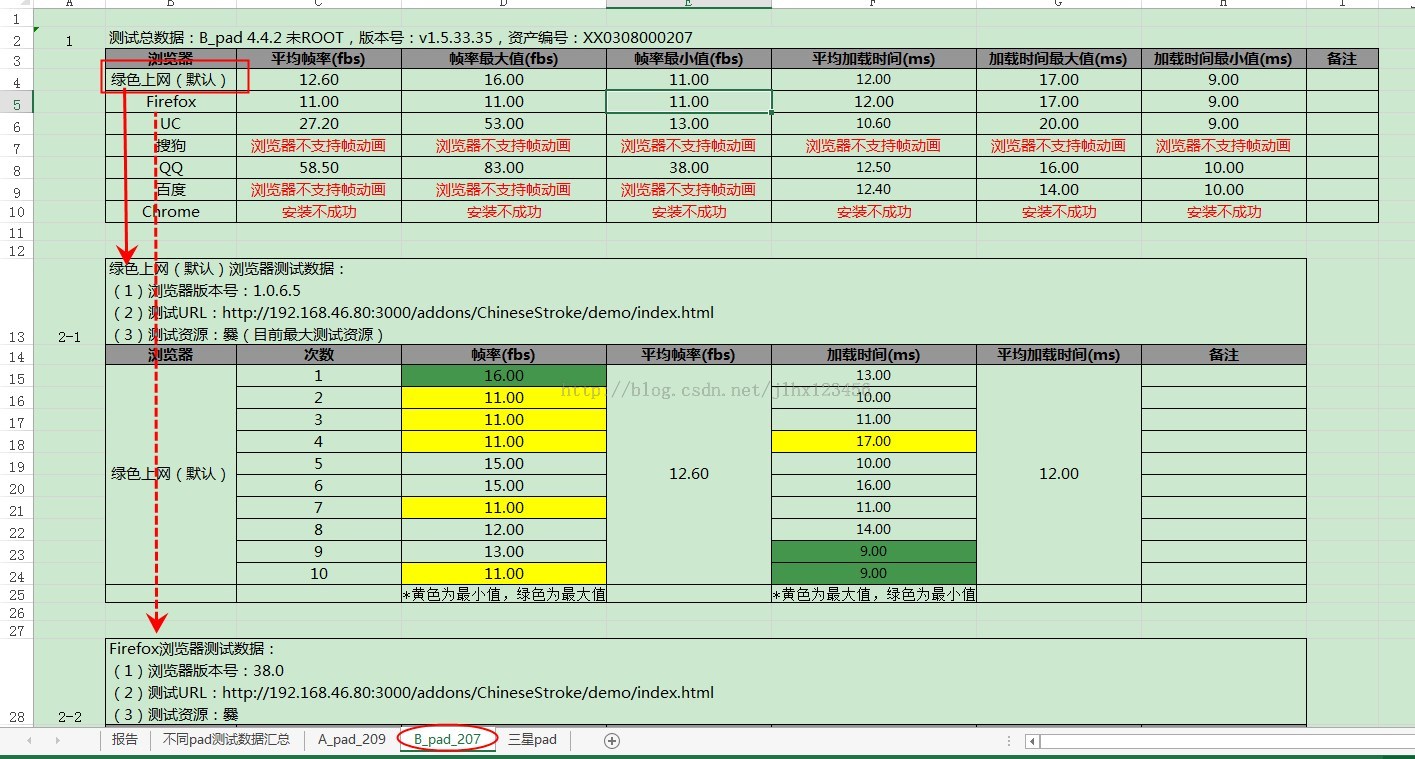Image resolution: width=1415 pixels, height=759 pixels.
Task: Click the next sheet navigation arrow
Action: [x=58, y=740]
